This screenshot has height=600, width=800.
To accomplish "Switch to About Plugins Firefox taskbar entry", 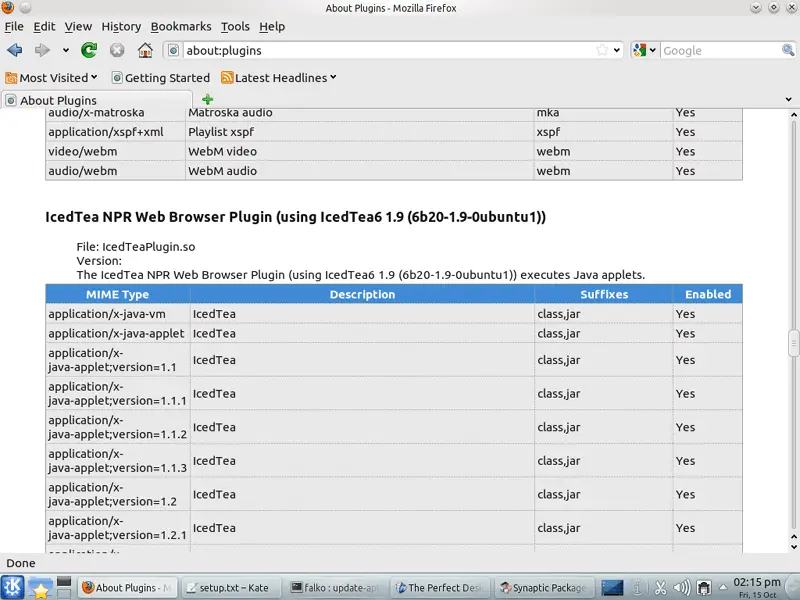I will tap(128, 588).
